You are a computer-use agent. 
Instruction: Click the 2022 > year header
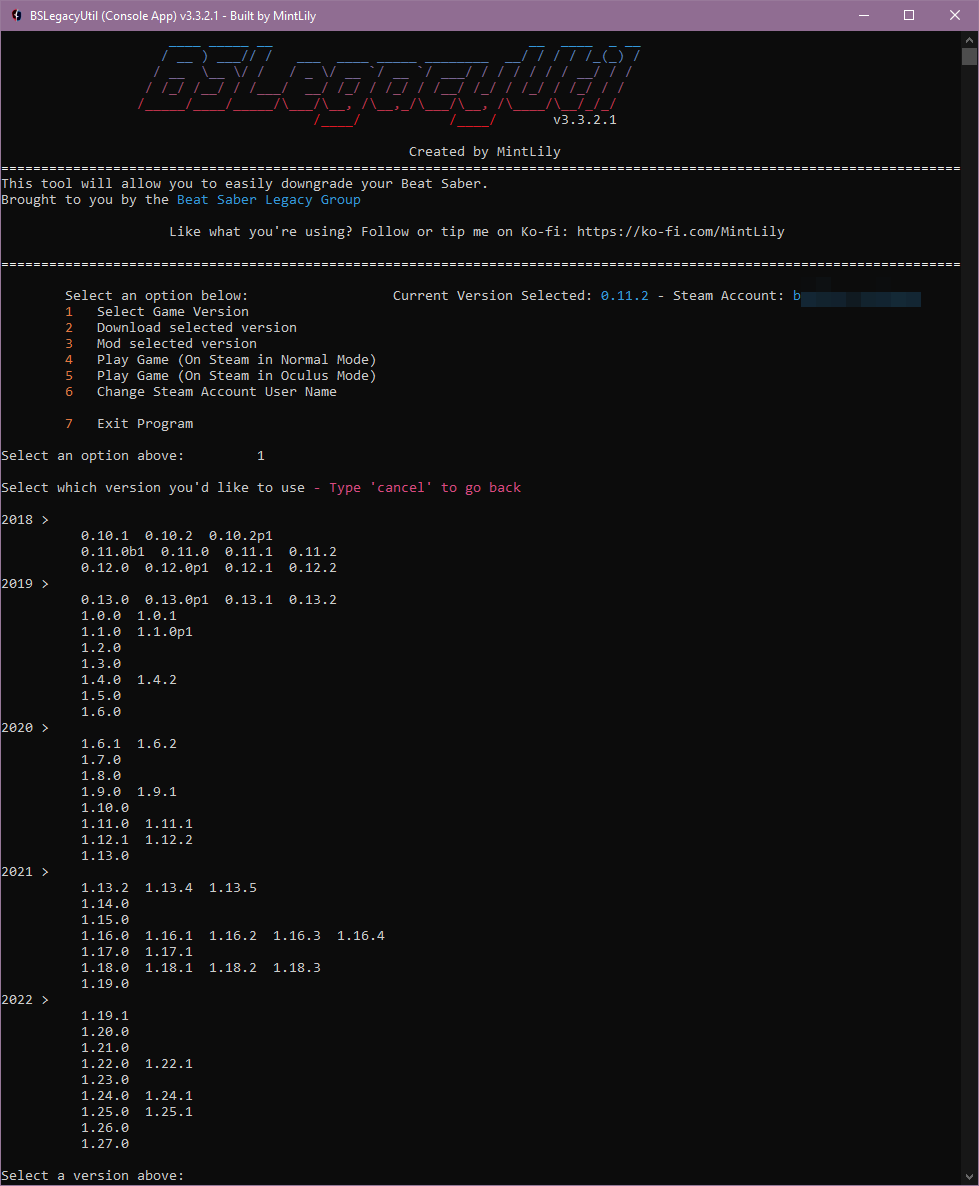click(25, 1000)
